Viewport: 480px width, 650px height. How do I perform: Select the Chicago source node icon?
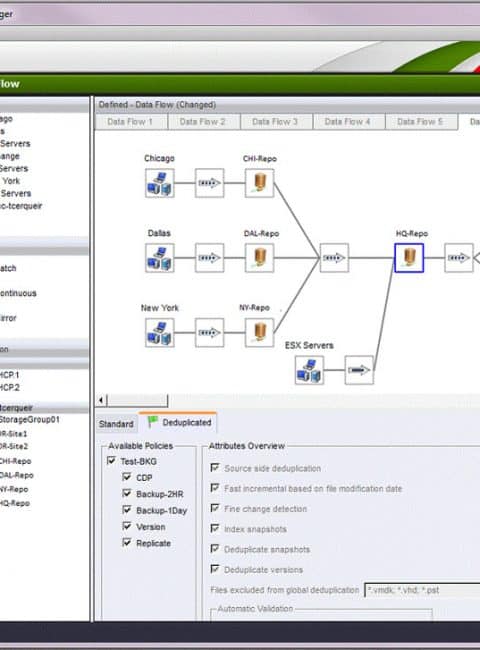(x=160, y=183)
